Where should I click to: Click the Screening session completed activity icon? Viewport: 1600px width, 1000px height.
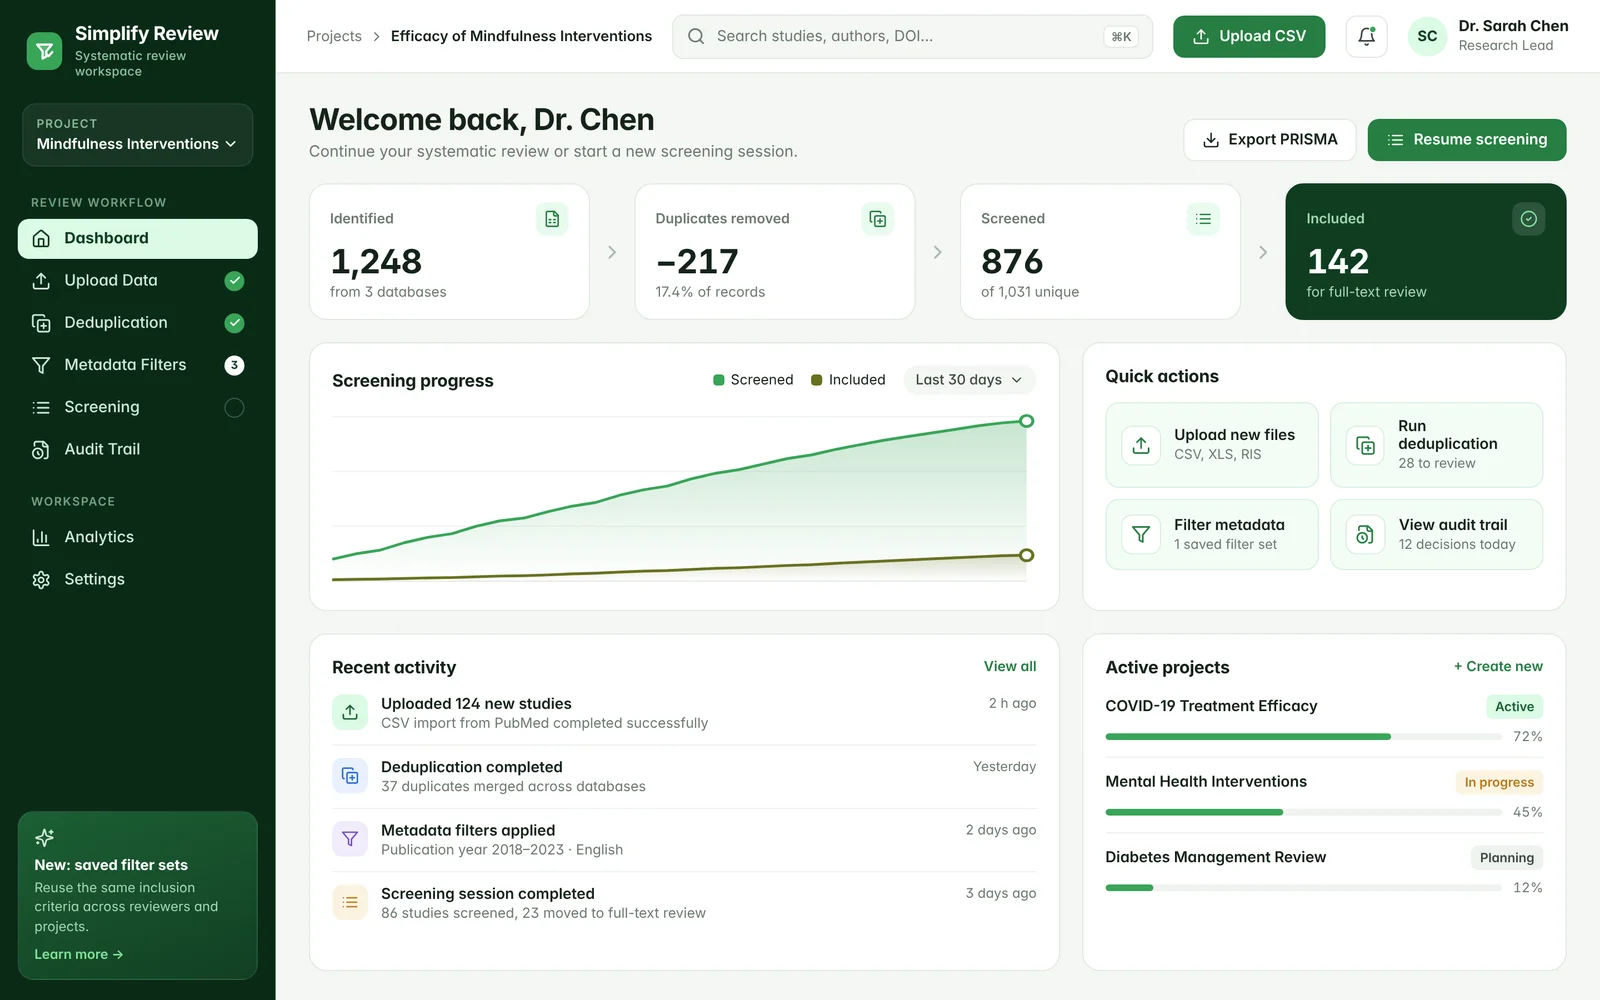(350, 902)
